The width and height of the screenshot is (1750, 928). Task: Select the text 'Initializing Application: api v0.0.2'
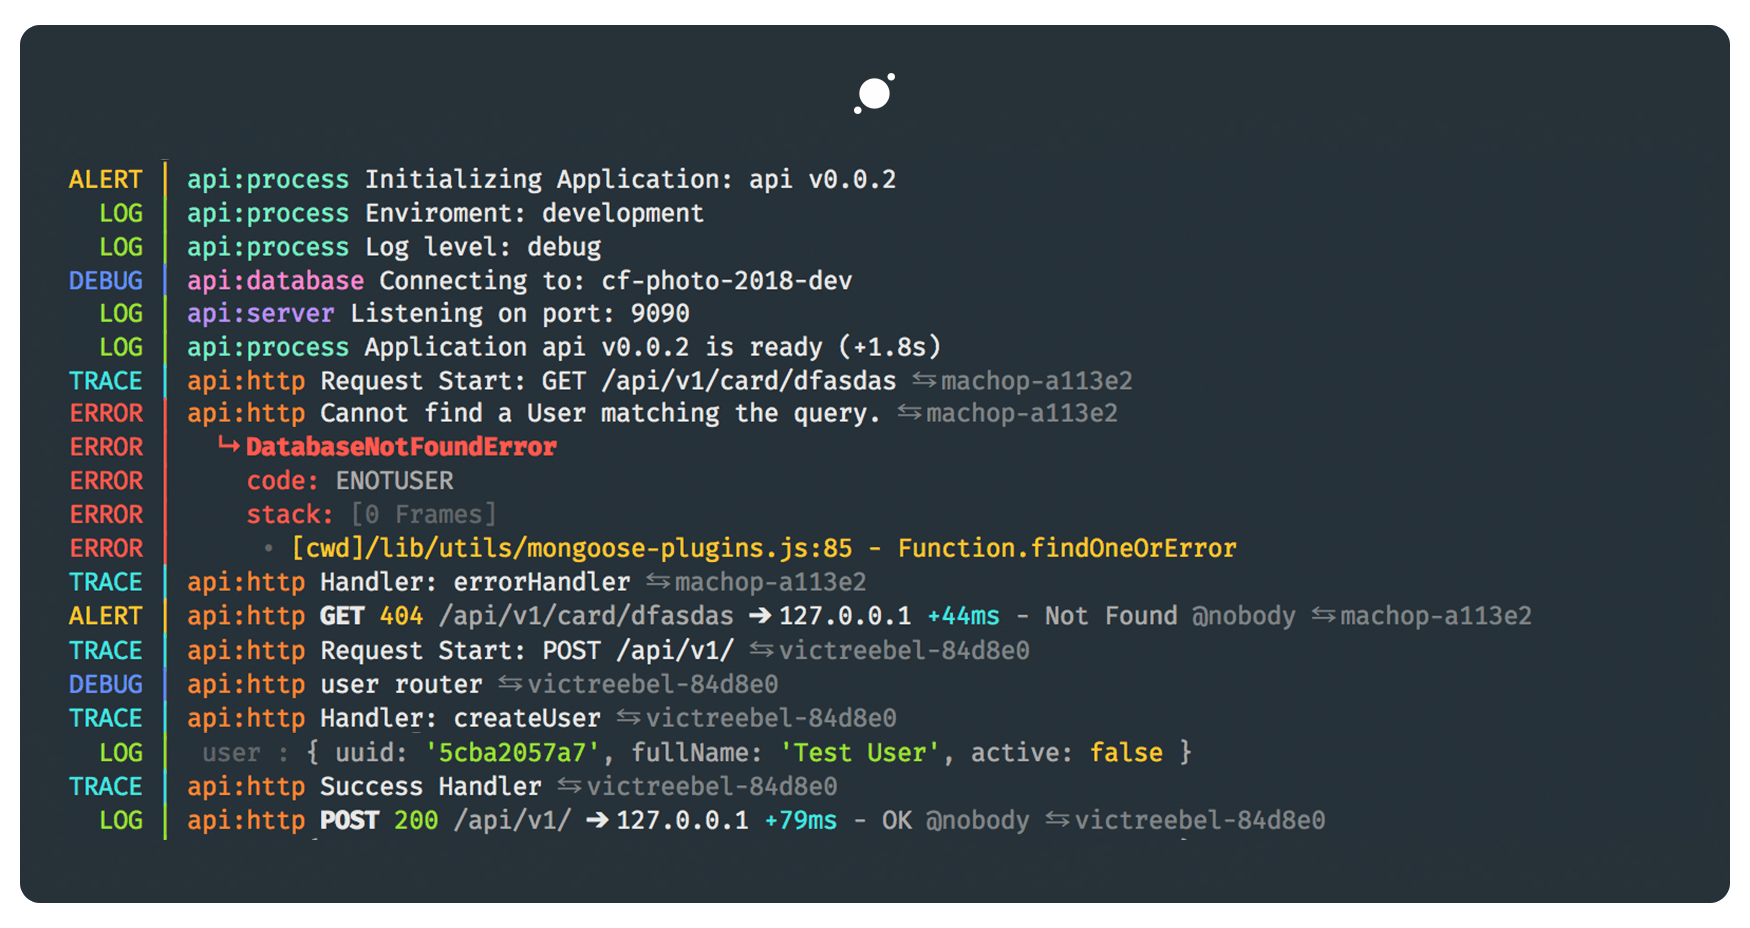(630, 180)
